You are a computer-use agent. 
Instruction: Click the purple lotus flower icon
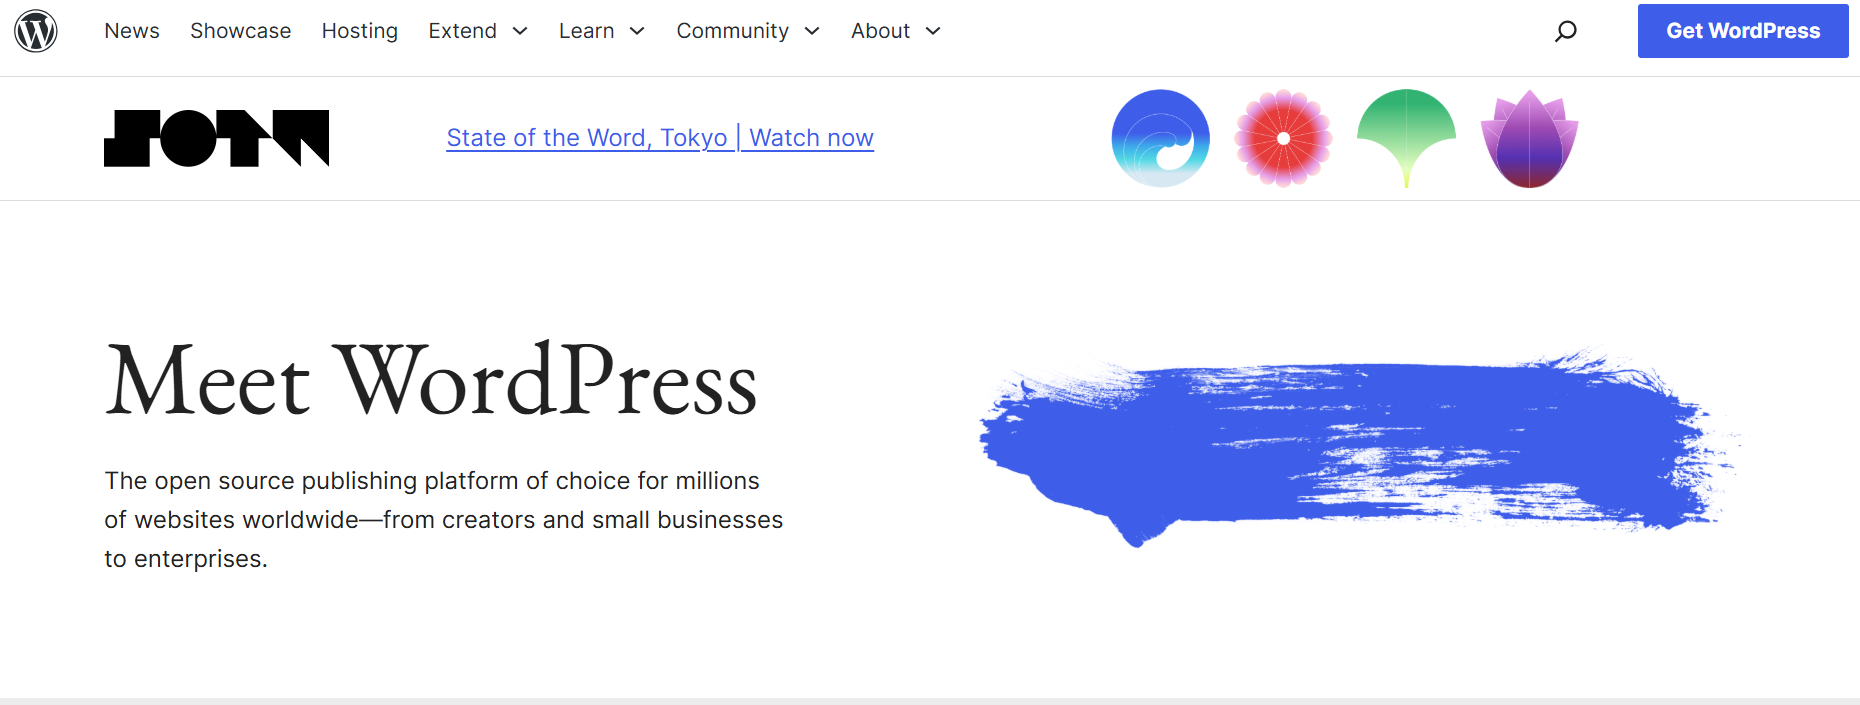click(x=1530, y=138)
